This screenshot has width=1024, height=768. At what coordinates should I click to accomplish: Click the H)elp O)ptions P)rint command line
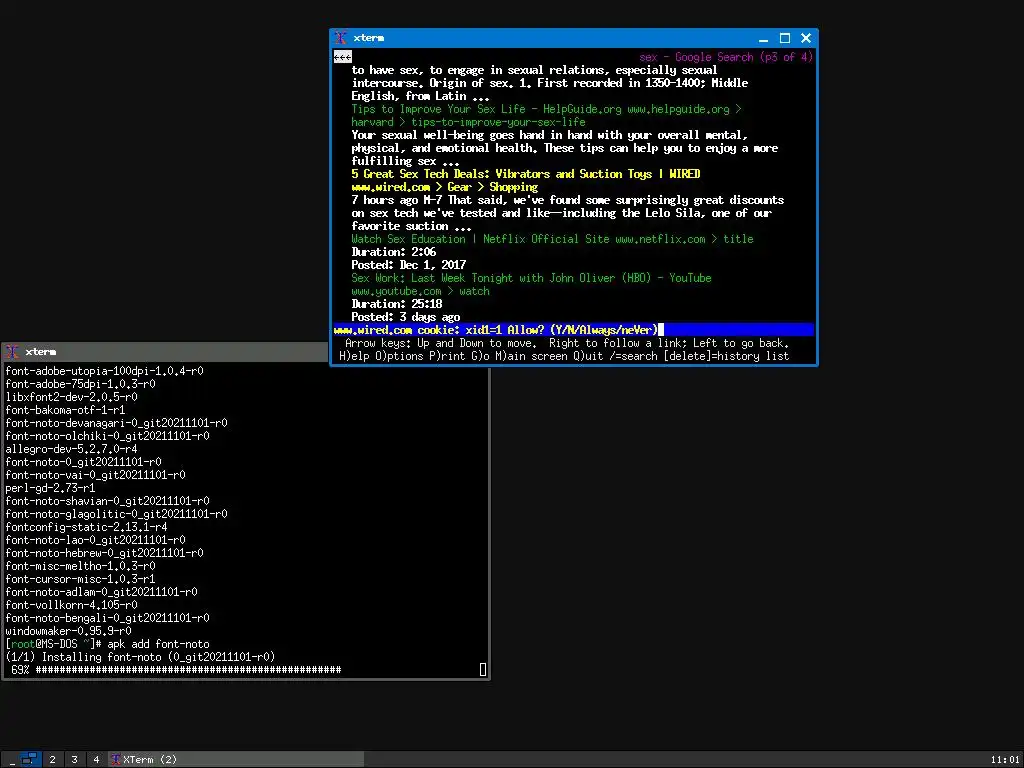564,356
